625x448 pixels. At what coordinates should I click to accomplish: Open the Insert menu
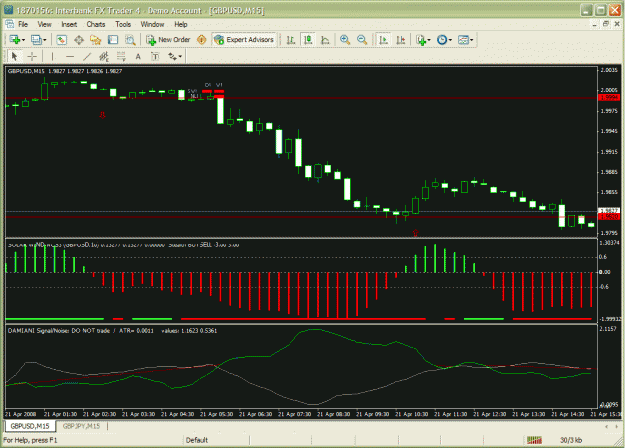[x=69, y=24]
